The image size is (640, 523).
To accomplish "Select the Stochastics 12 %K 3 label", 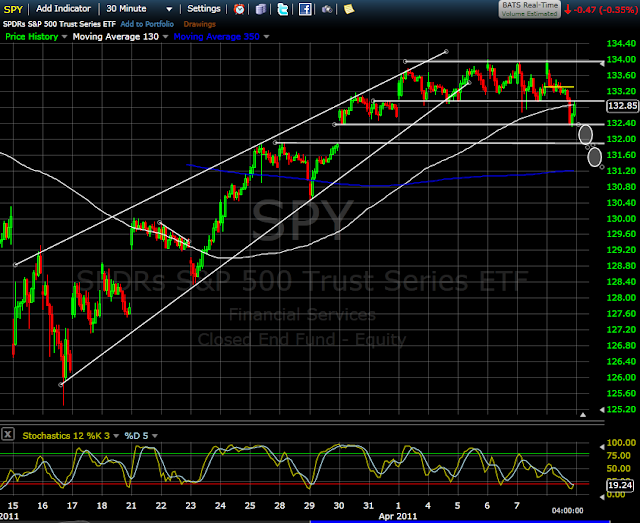I will [x=66, y=436].
